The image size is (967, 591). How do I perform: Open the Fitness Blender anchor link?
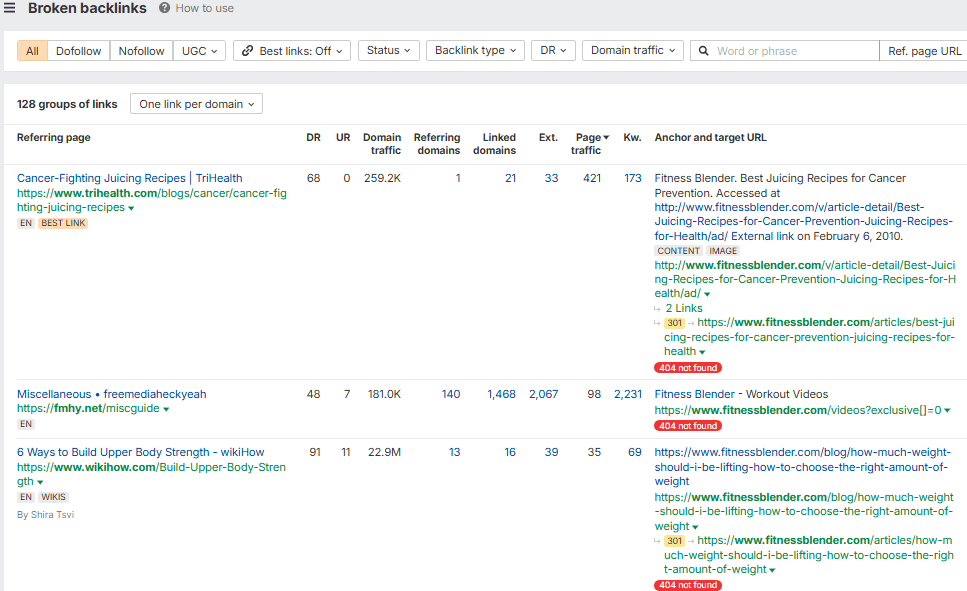coord(694,394)
